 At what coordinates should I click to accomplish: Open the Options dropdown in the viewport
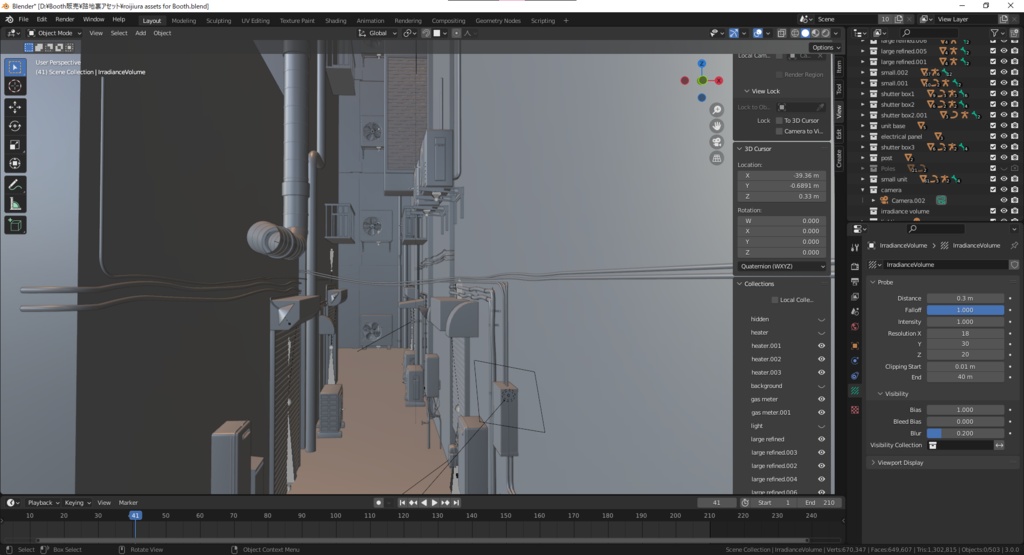[x=825, y=48]
